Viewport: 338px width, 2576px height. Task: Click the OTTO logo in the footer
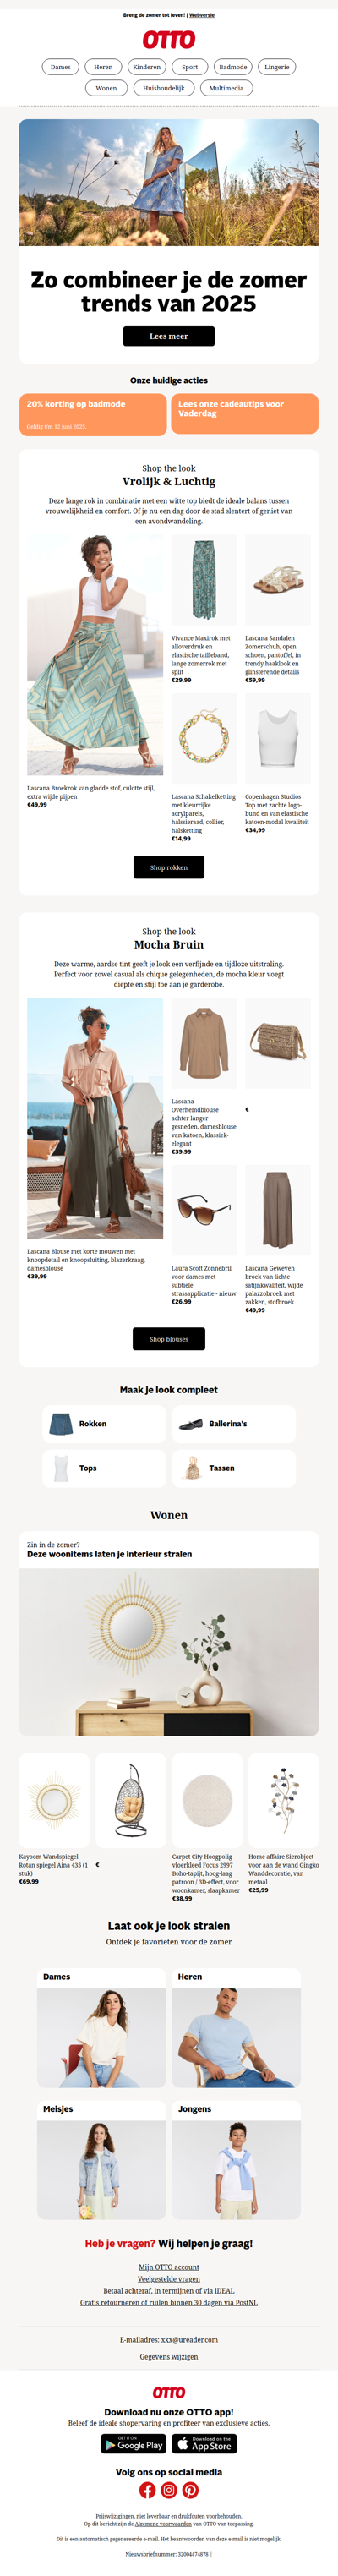(x=169, y=2392)
